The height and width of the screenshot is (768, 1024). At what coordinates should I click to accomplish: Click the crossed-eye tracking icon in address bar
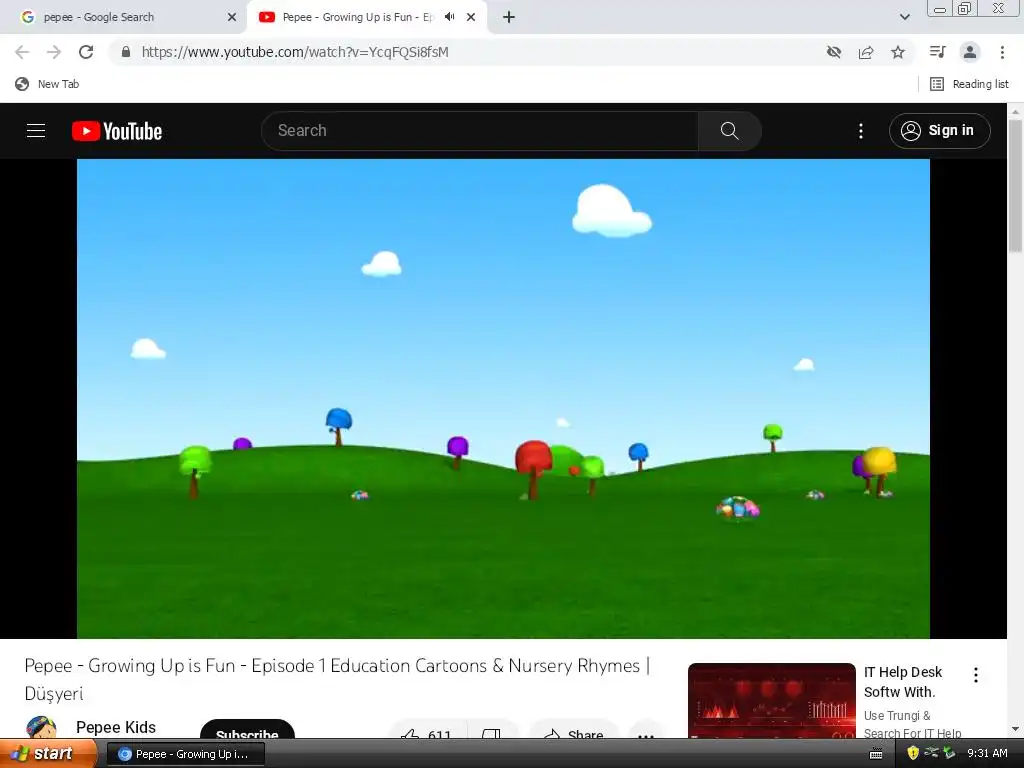834,52
